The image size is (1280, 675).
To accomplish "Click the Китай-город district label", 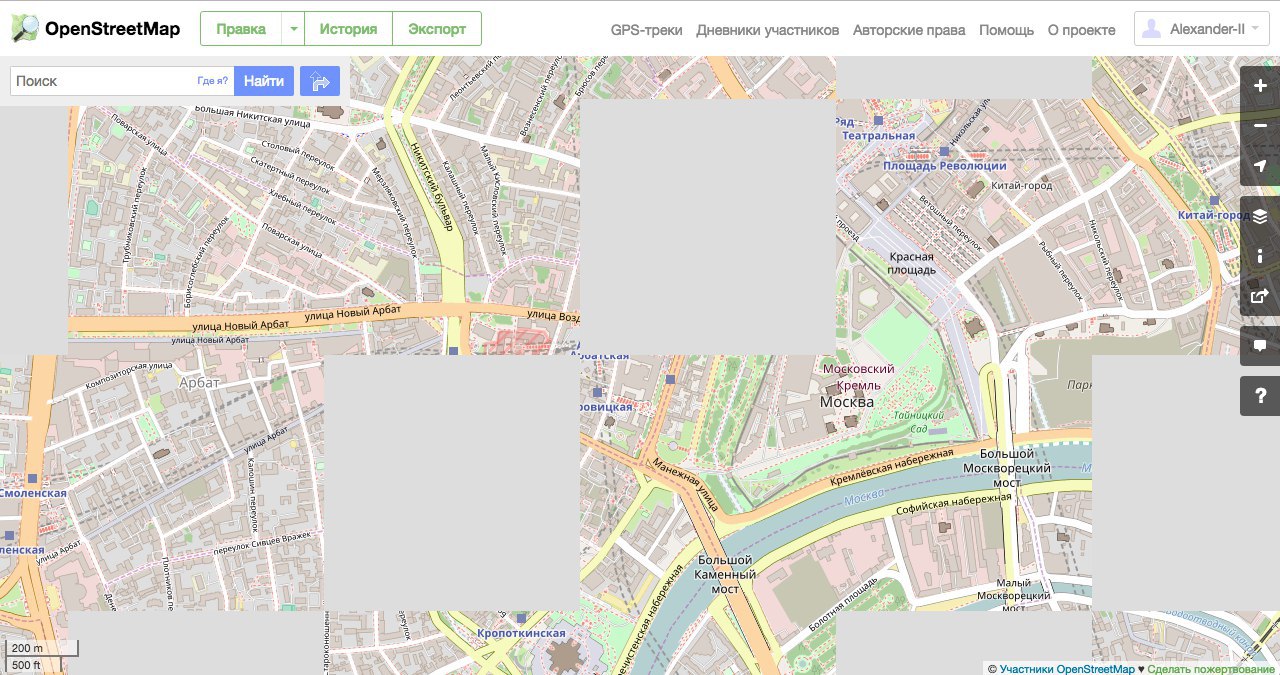I will 1021,185.
